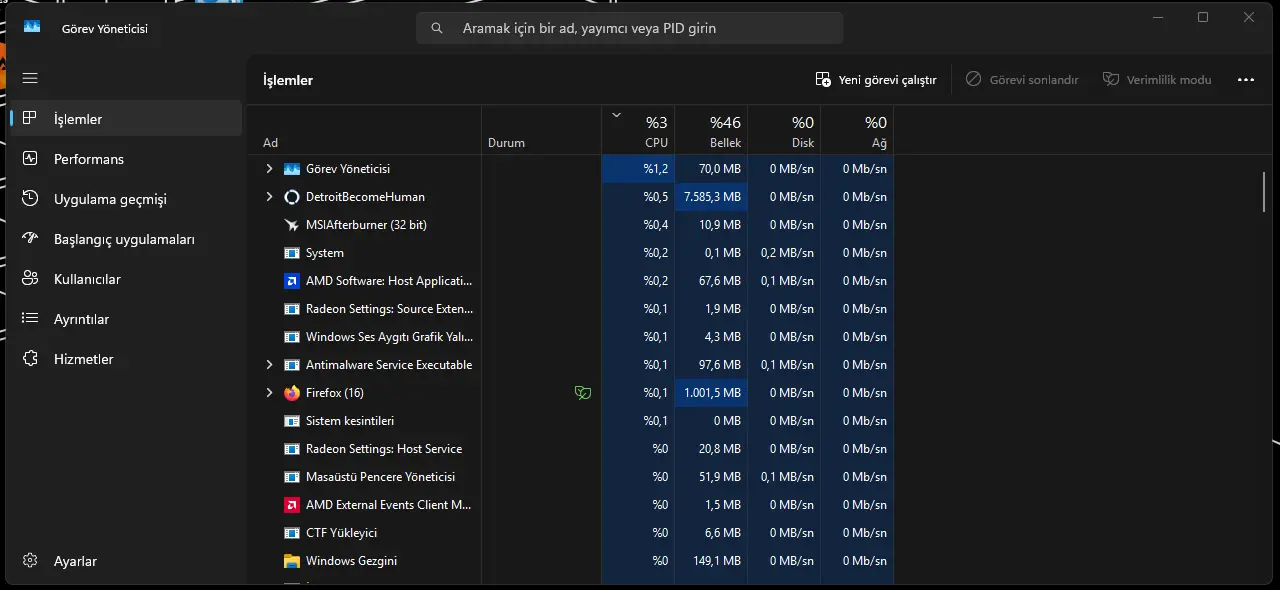1280x590 pixels.
Task: Sort processes by Bellek column
Action: click(x=711, y=131)
